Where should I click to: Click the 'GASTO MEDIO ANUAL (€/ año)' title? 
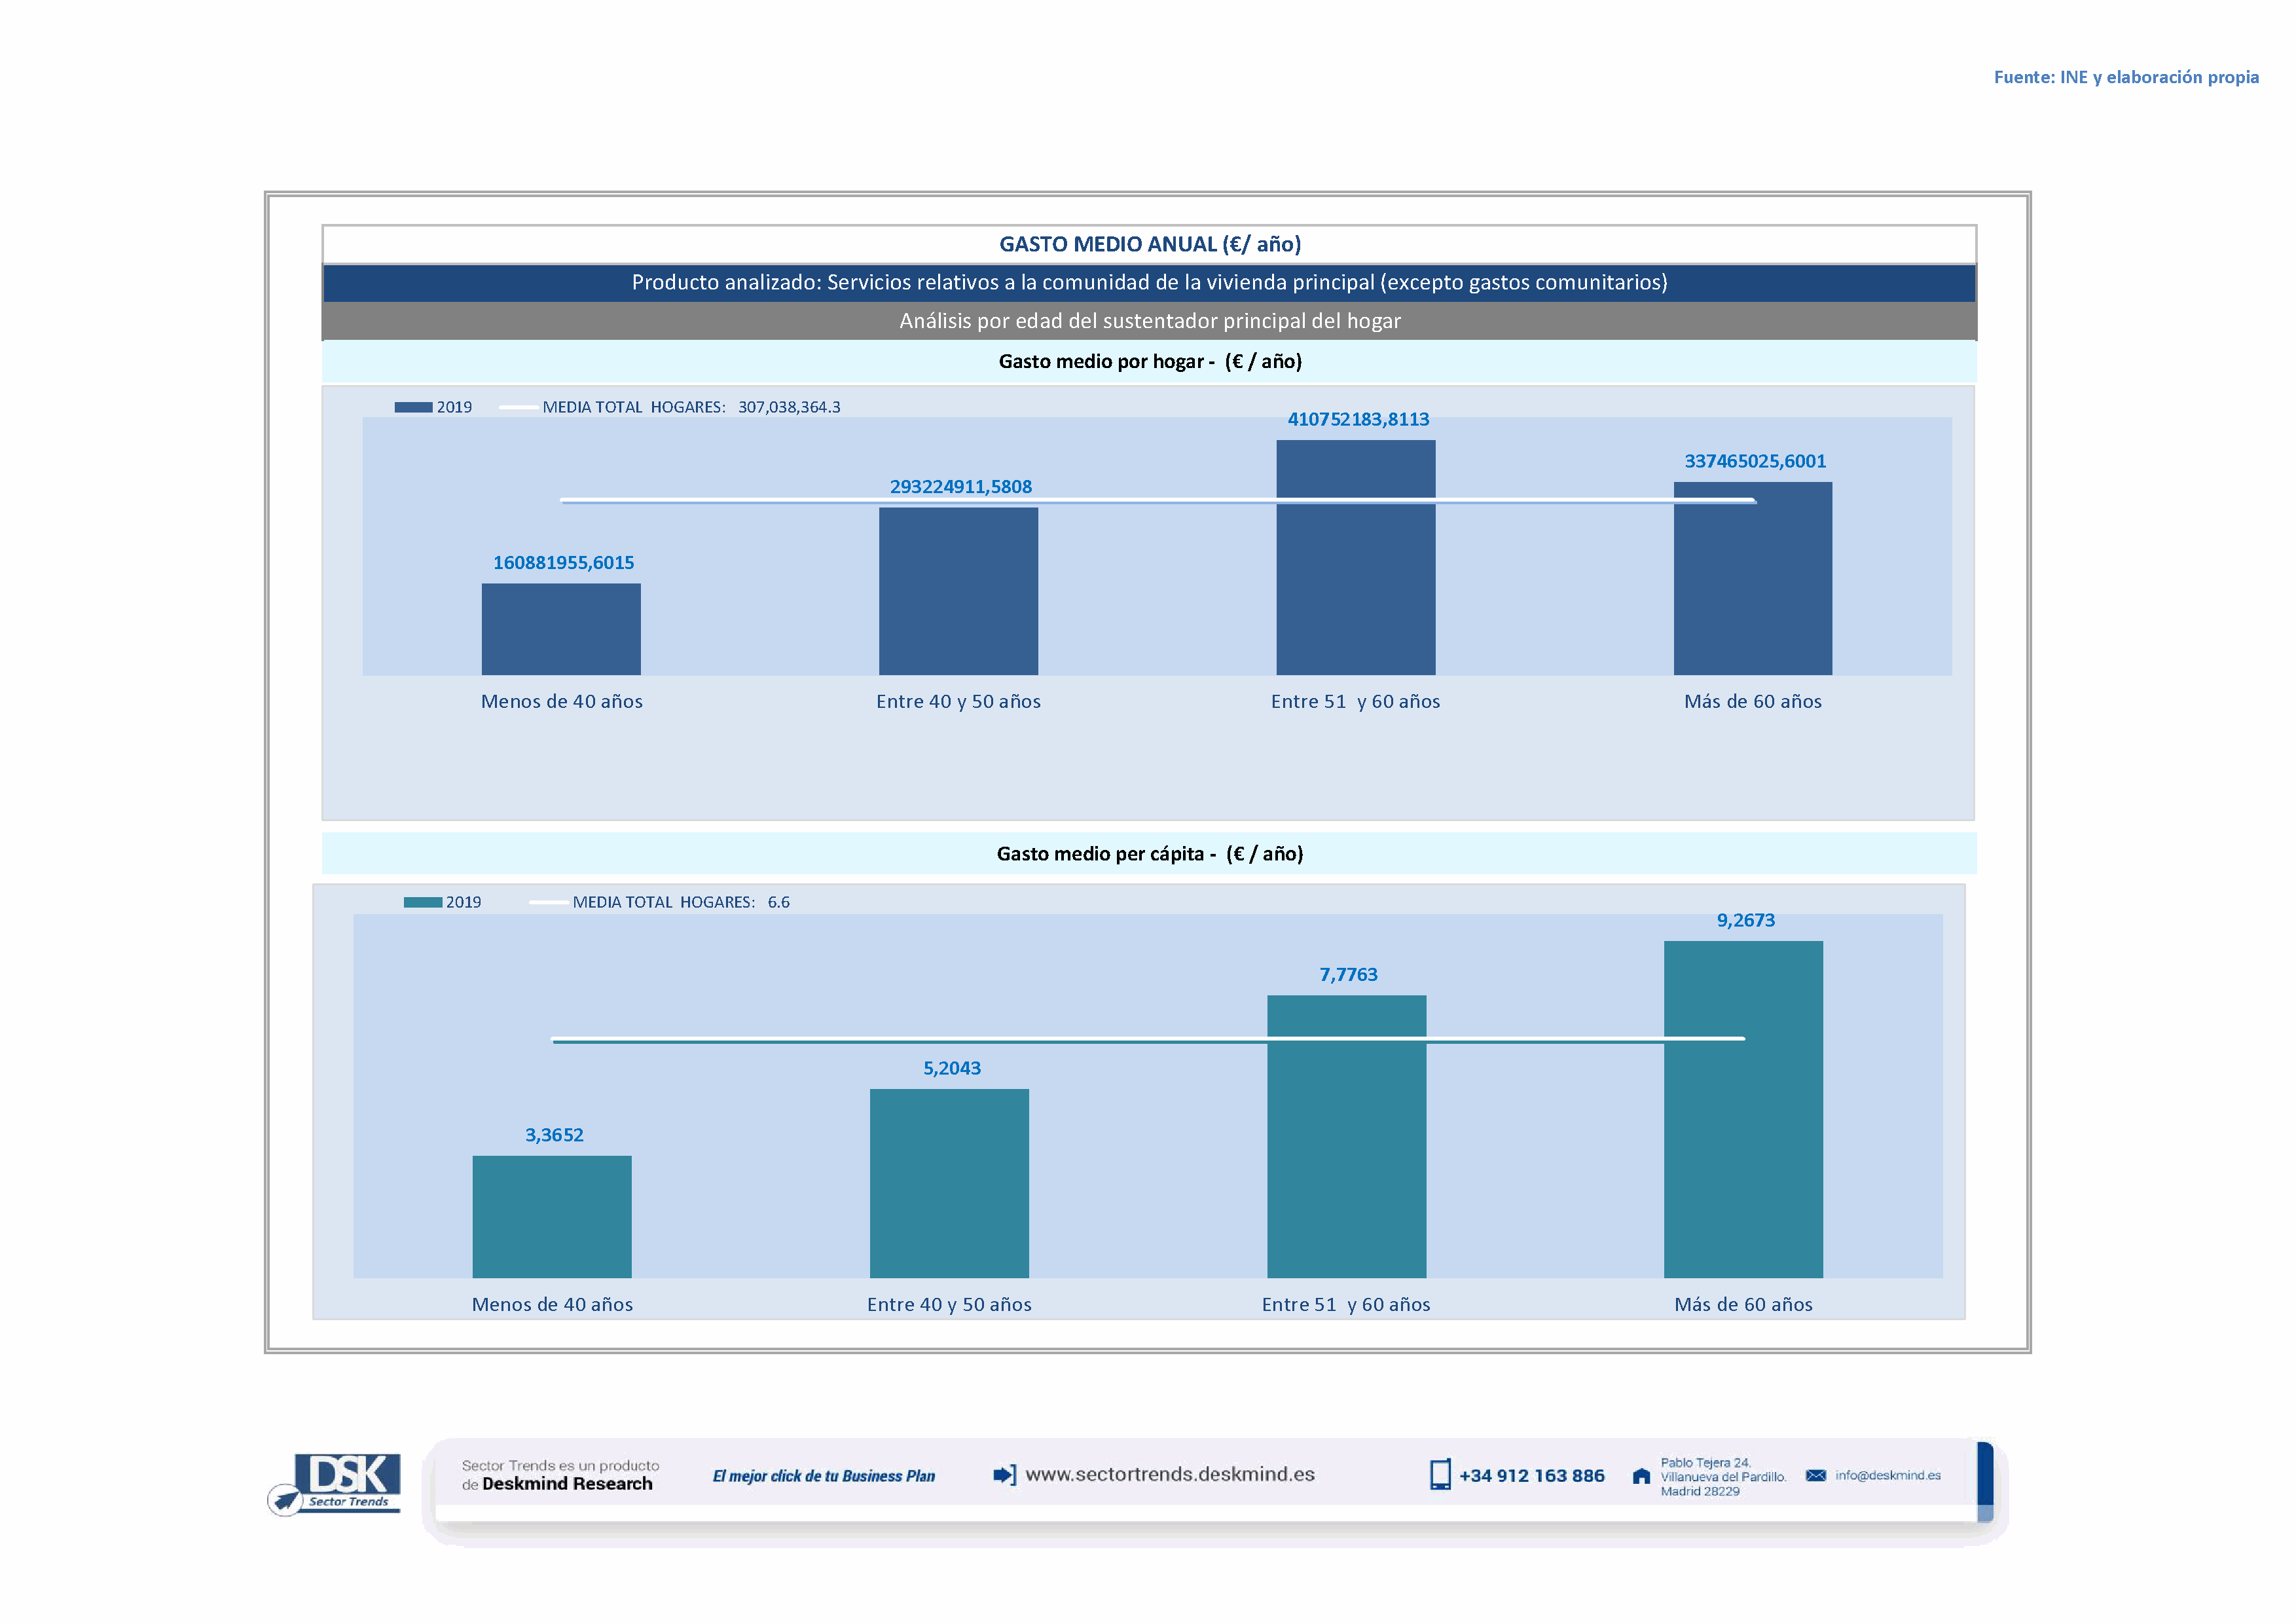(x=1149, y=244)
